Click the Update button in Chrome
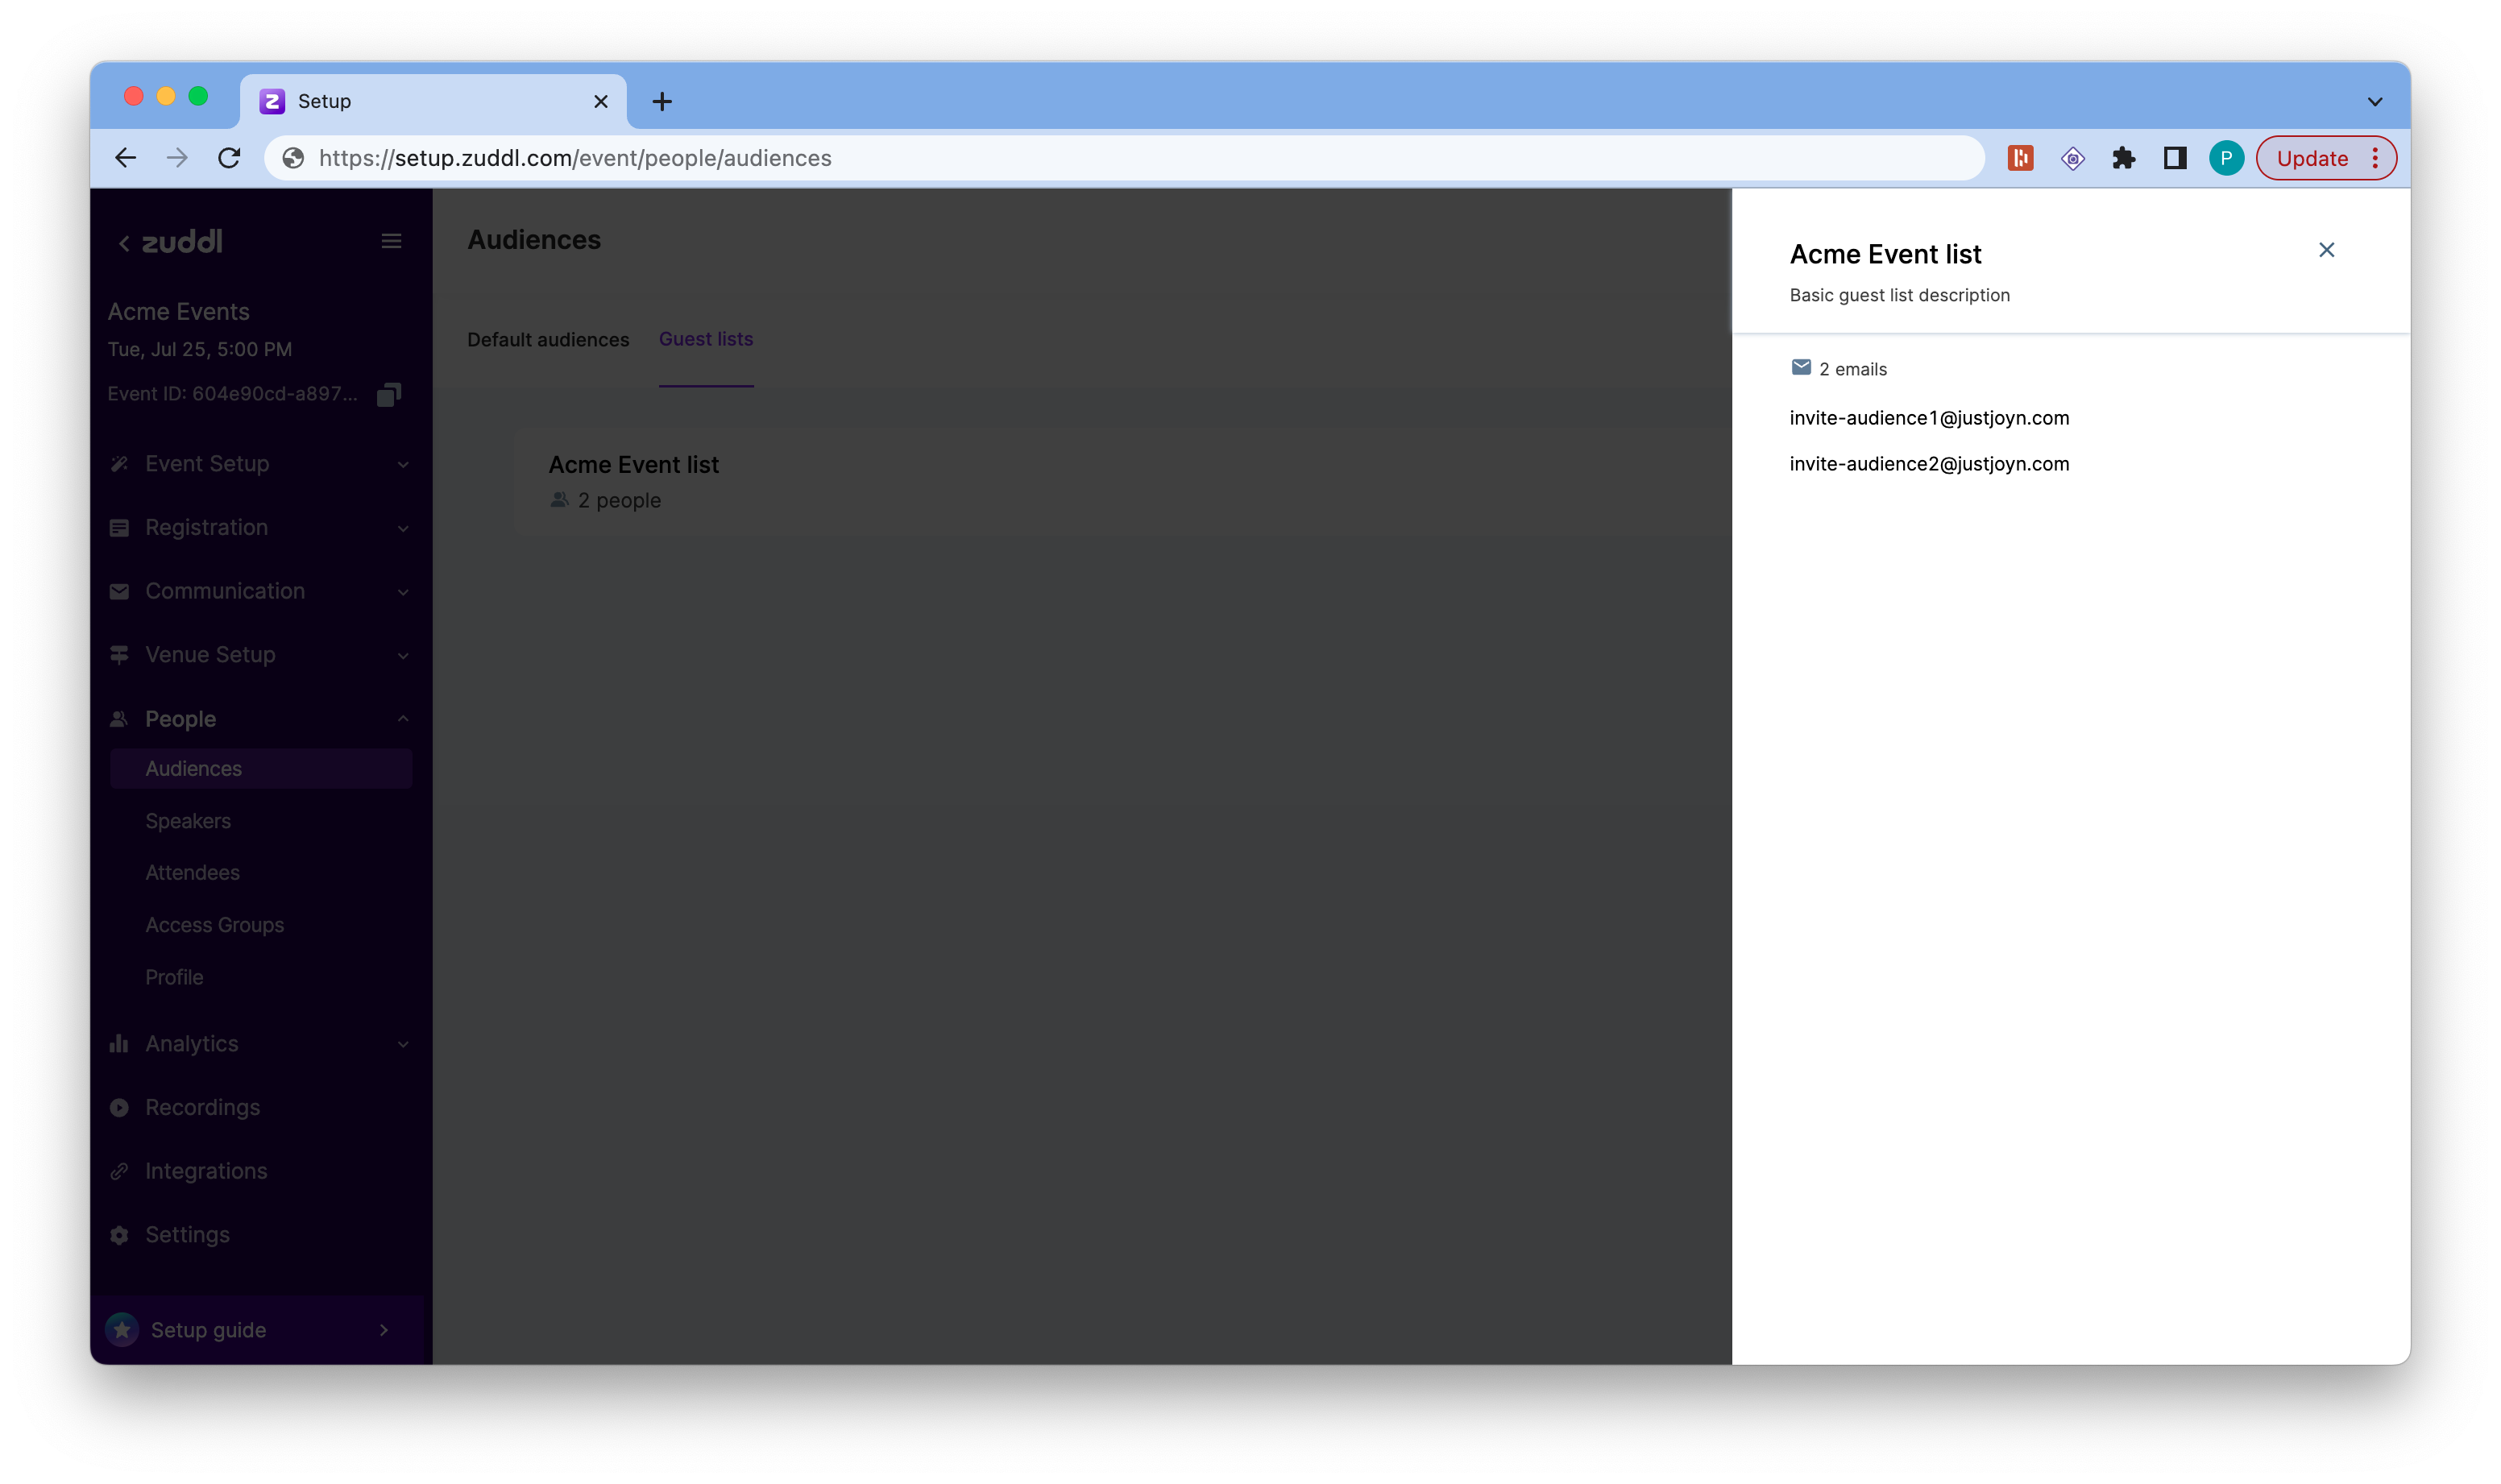 2311,158
